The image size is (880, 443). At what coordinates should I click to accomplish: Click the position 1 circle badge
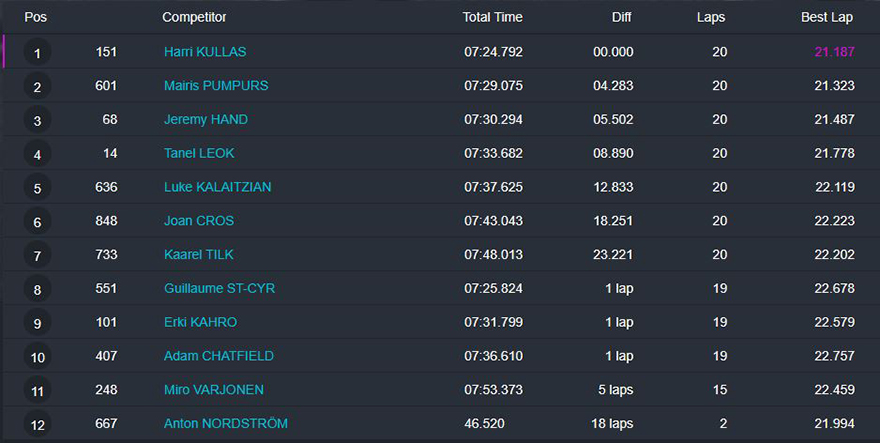click(37, 53)
